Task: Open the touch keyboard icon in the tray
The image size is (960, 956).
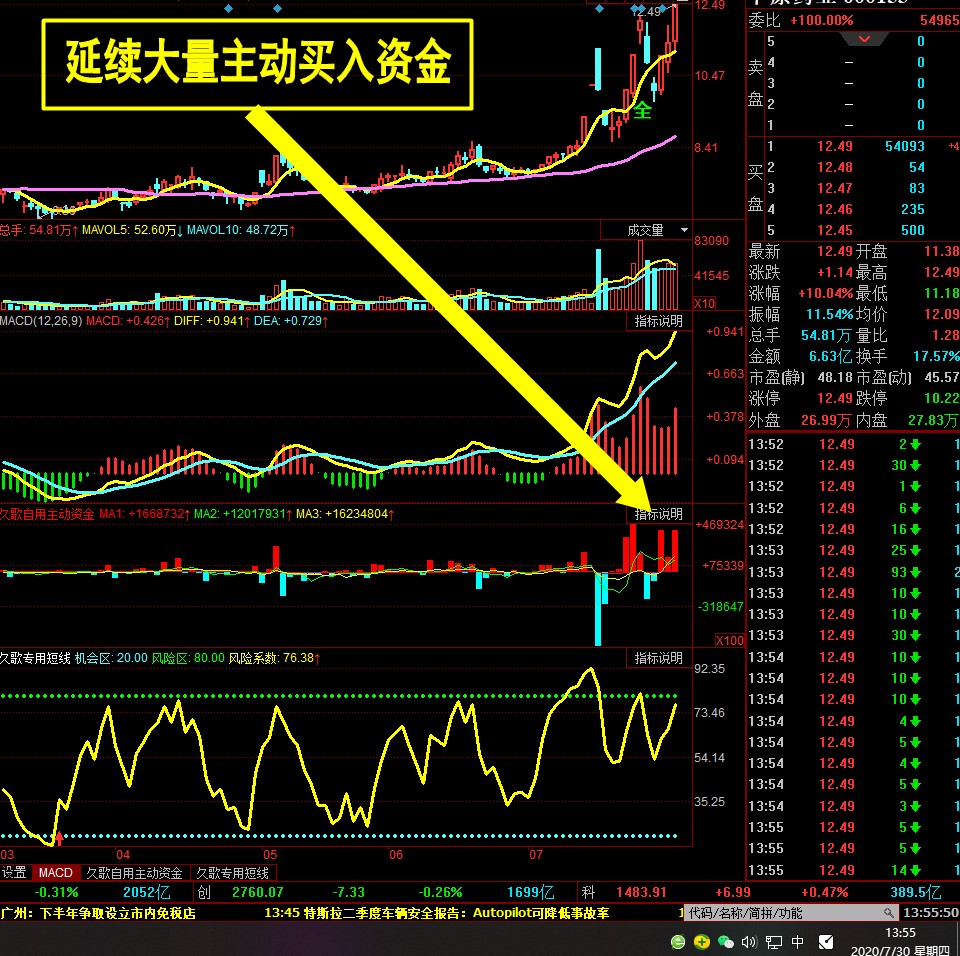Action: tap(826, 940)
